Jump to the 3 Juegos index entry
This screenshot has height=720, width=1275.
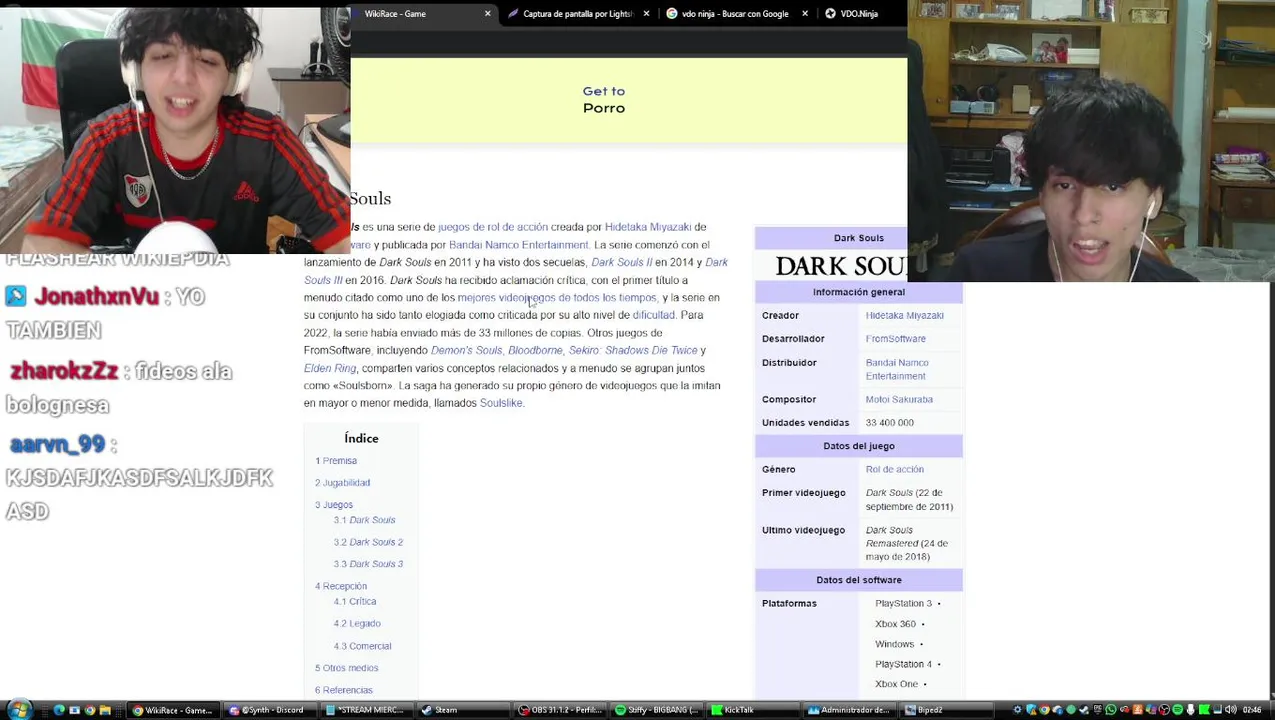pyautogui.click(x=334, y=505)
